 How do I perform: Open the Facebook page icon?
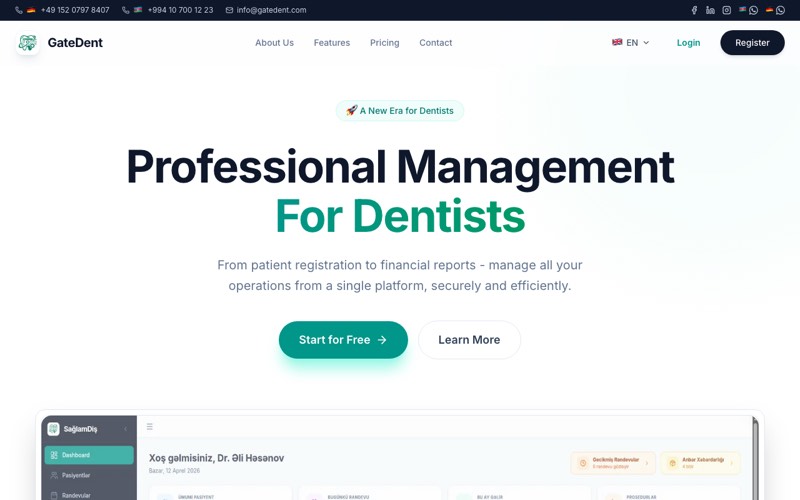click(694, 10)
